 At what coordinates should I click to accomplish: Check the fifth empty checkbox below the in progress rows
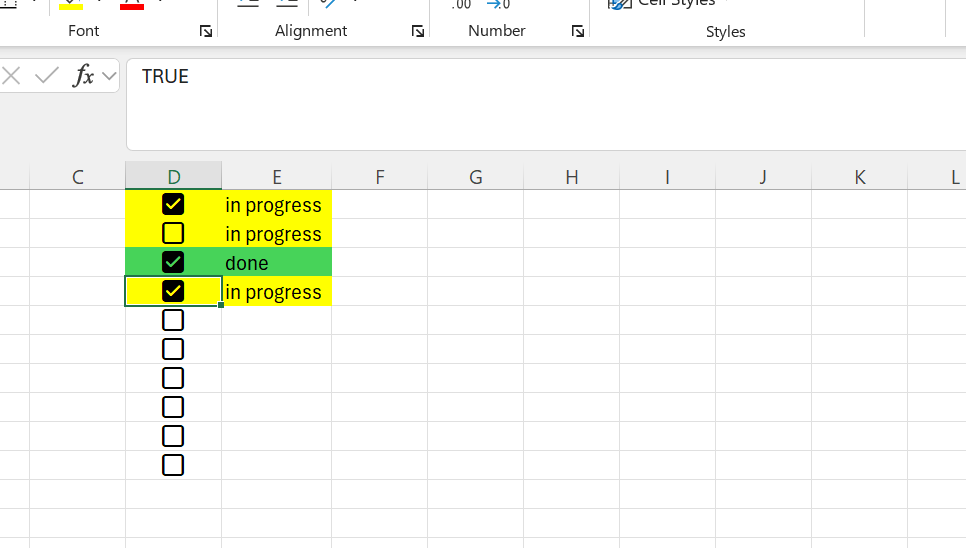click(x=173, y=436)
